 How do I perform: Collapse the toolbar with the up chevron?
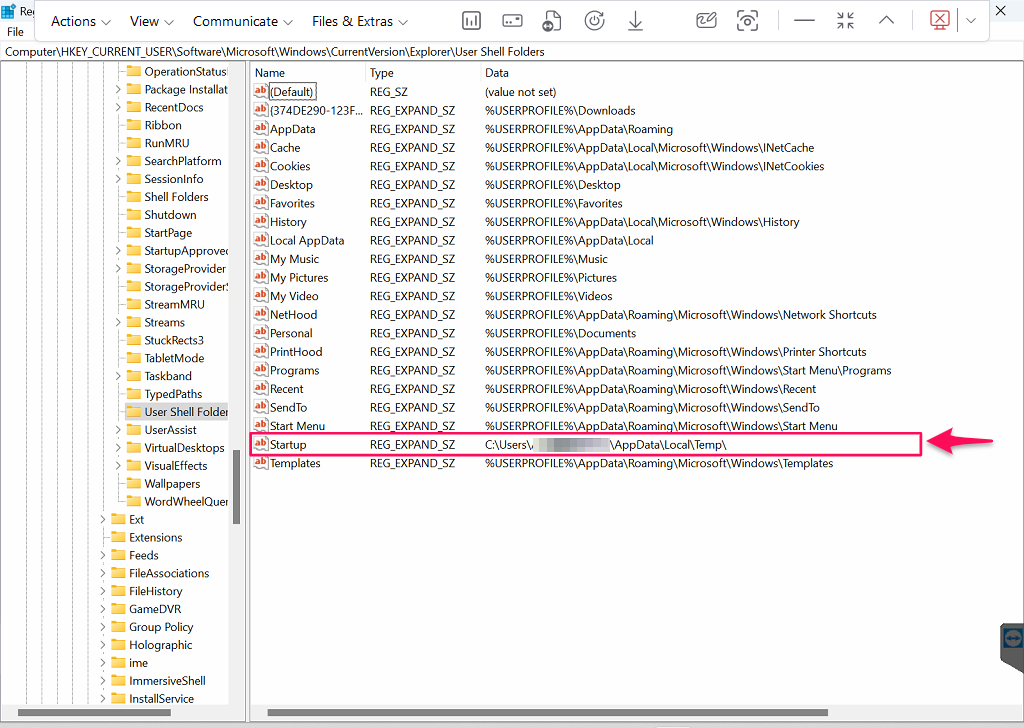click(x=886, y=21)
